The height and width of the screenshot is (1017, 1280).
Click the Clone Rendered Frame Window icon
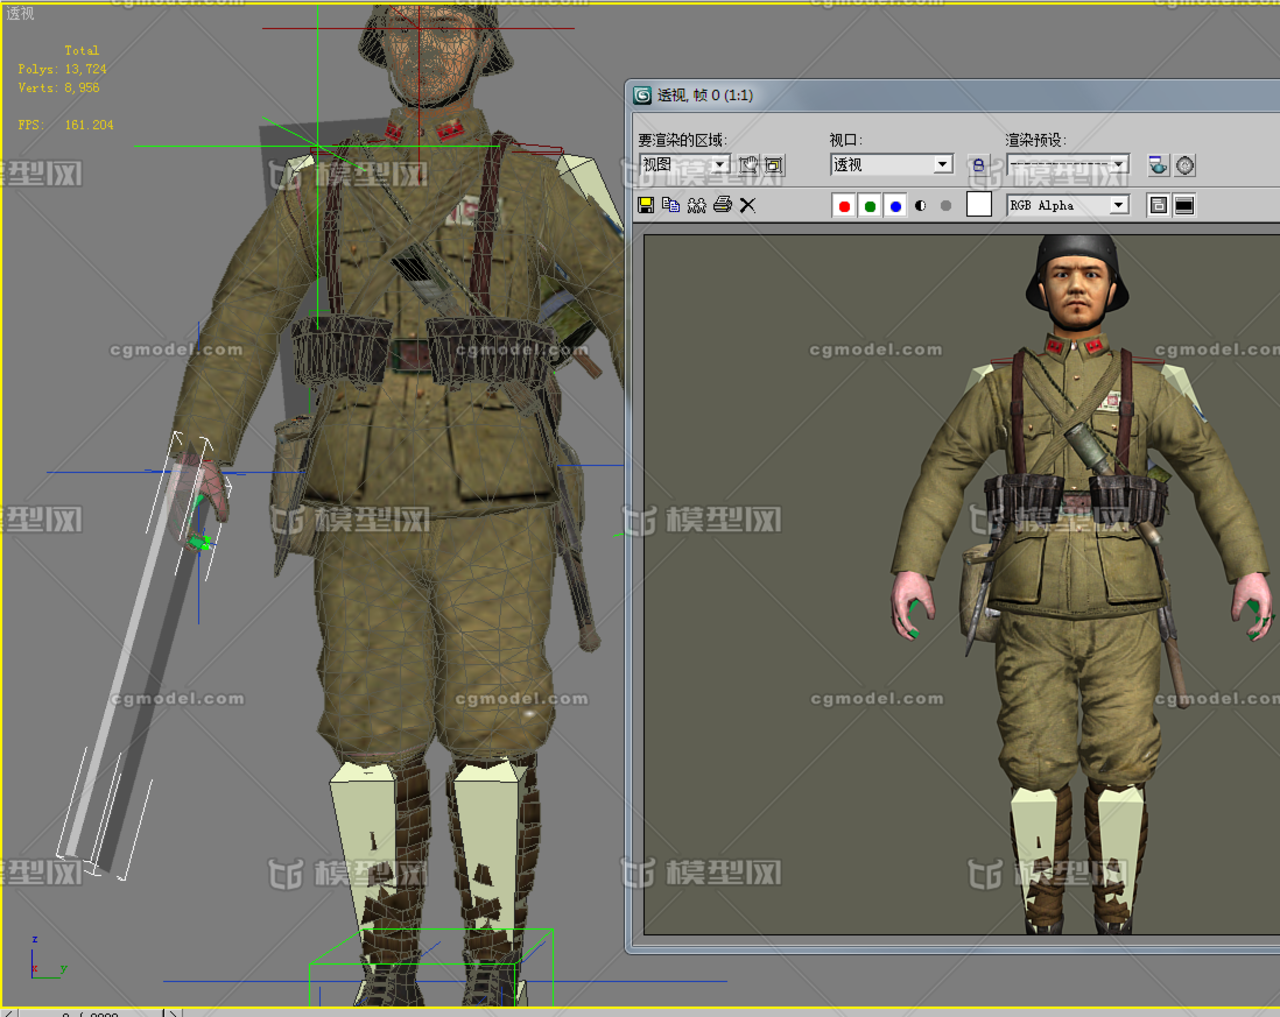pos(697,205)
